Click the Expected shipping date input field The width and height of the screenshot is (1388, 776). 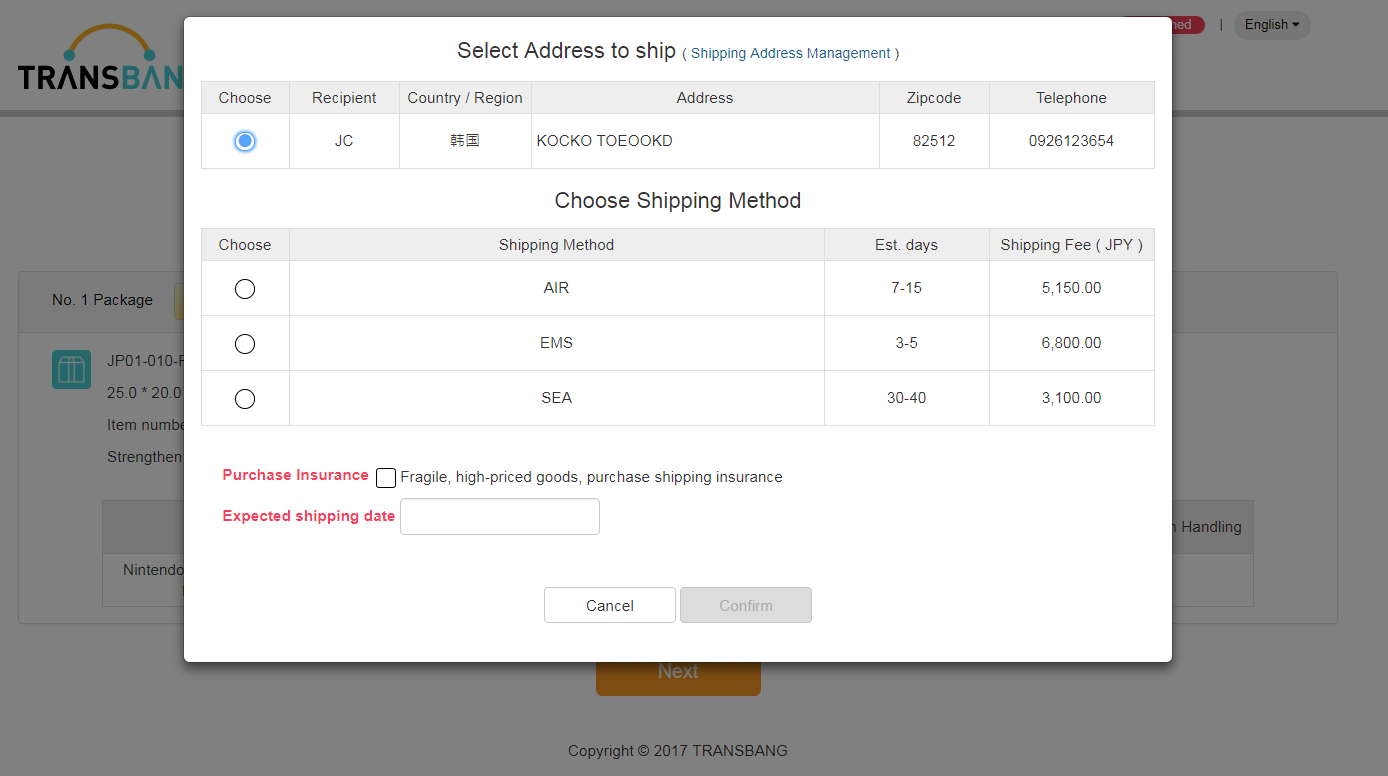500,517
